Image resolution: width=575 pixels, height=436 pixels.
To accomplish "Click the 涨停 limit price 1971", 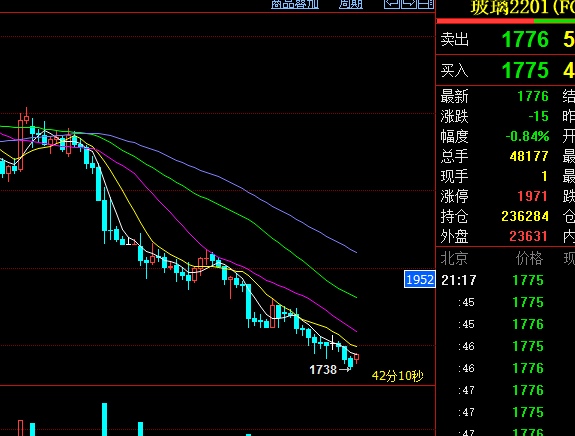I will click(533, 197).
